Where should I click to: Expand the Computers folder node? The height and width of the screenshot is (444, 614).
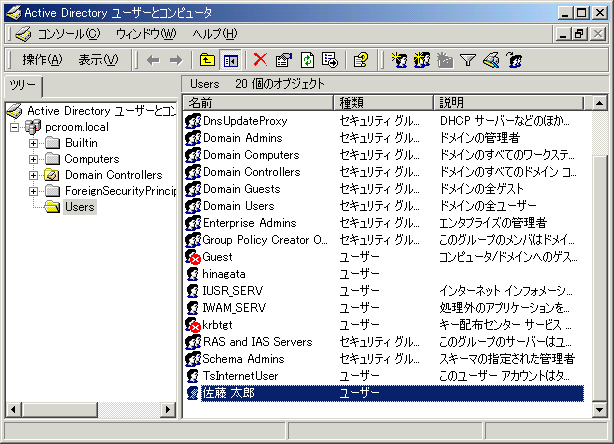33,159
